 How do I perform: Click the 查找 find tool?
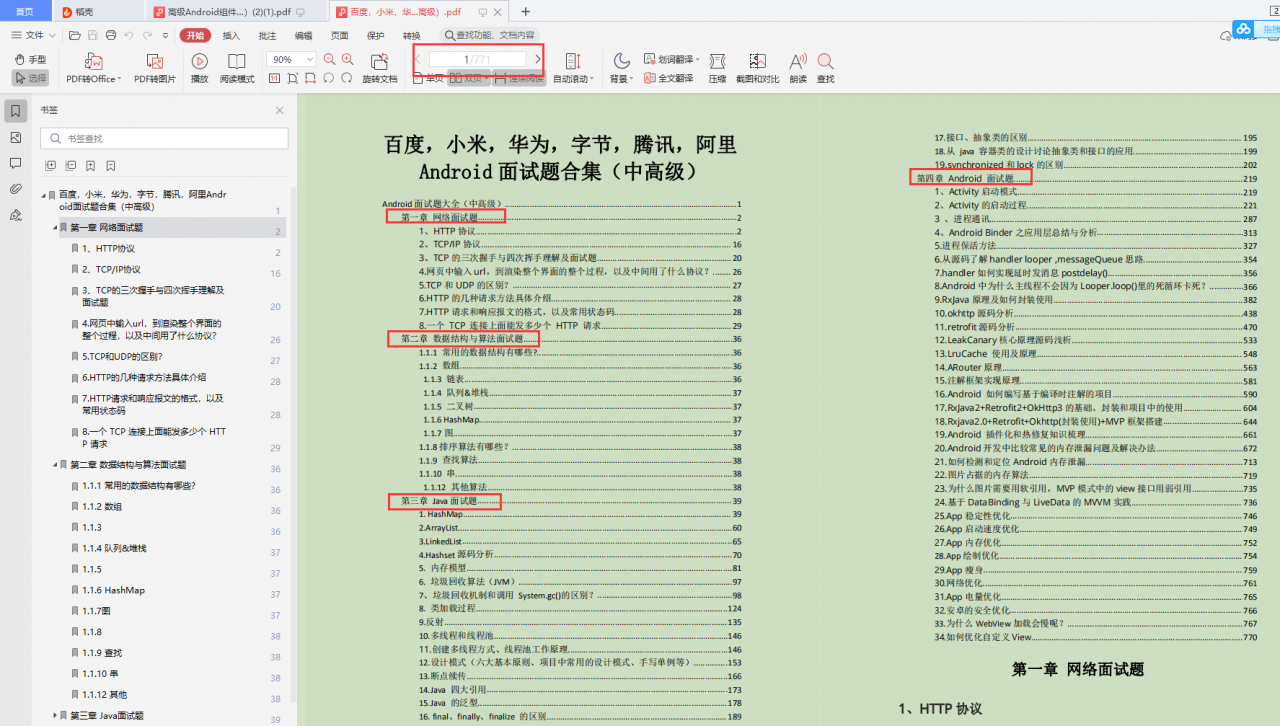pyautogui.click(x=825, y=67)
